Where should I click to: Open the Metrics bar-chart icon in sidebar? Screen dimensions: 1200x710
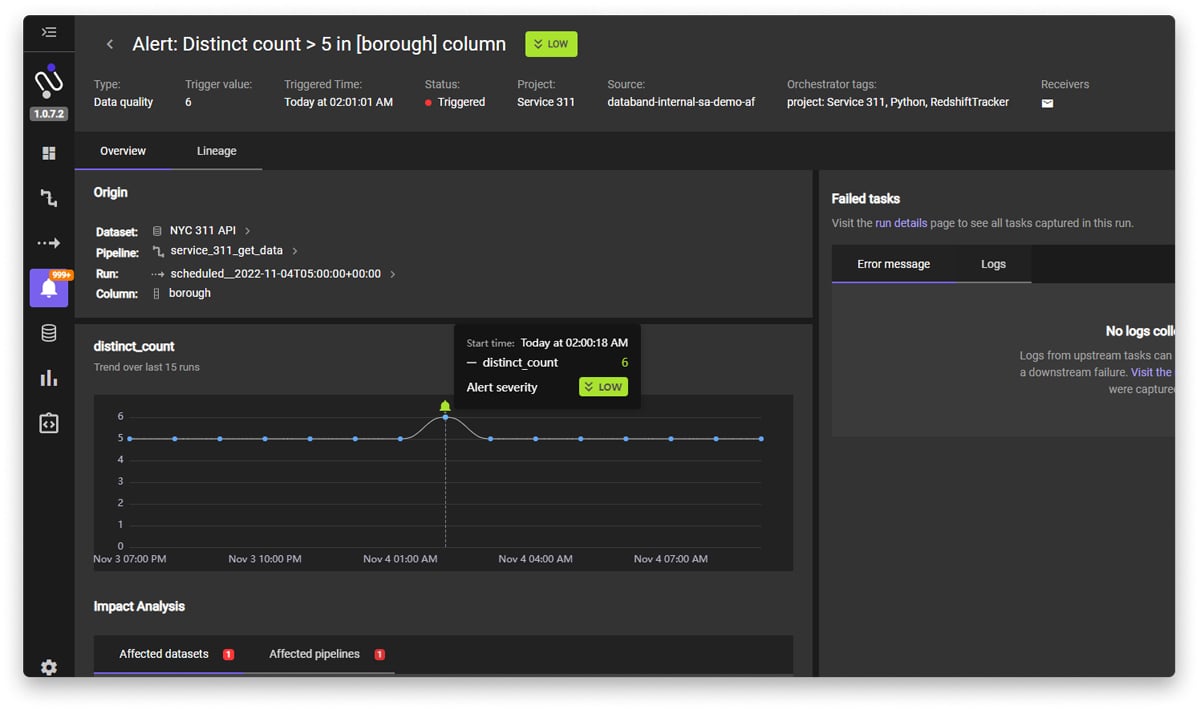coord(48,377)
